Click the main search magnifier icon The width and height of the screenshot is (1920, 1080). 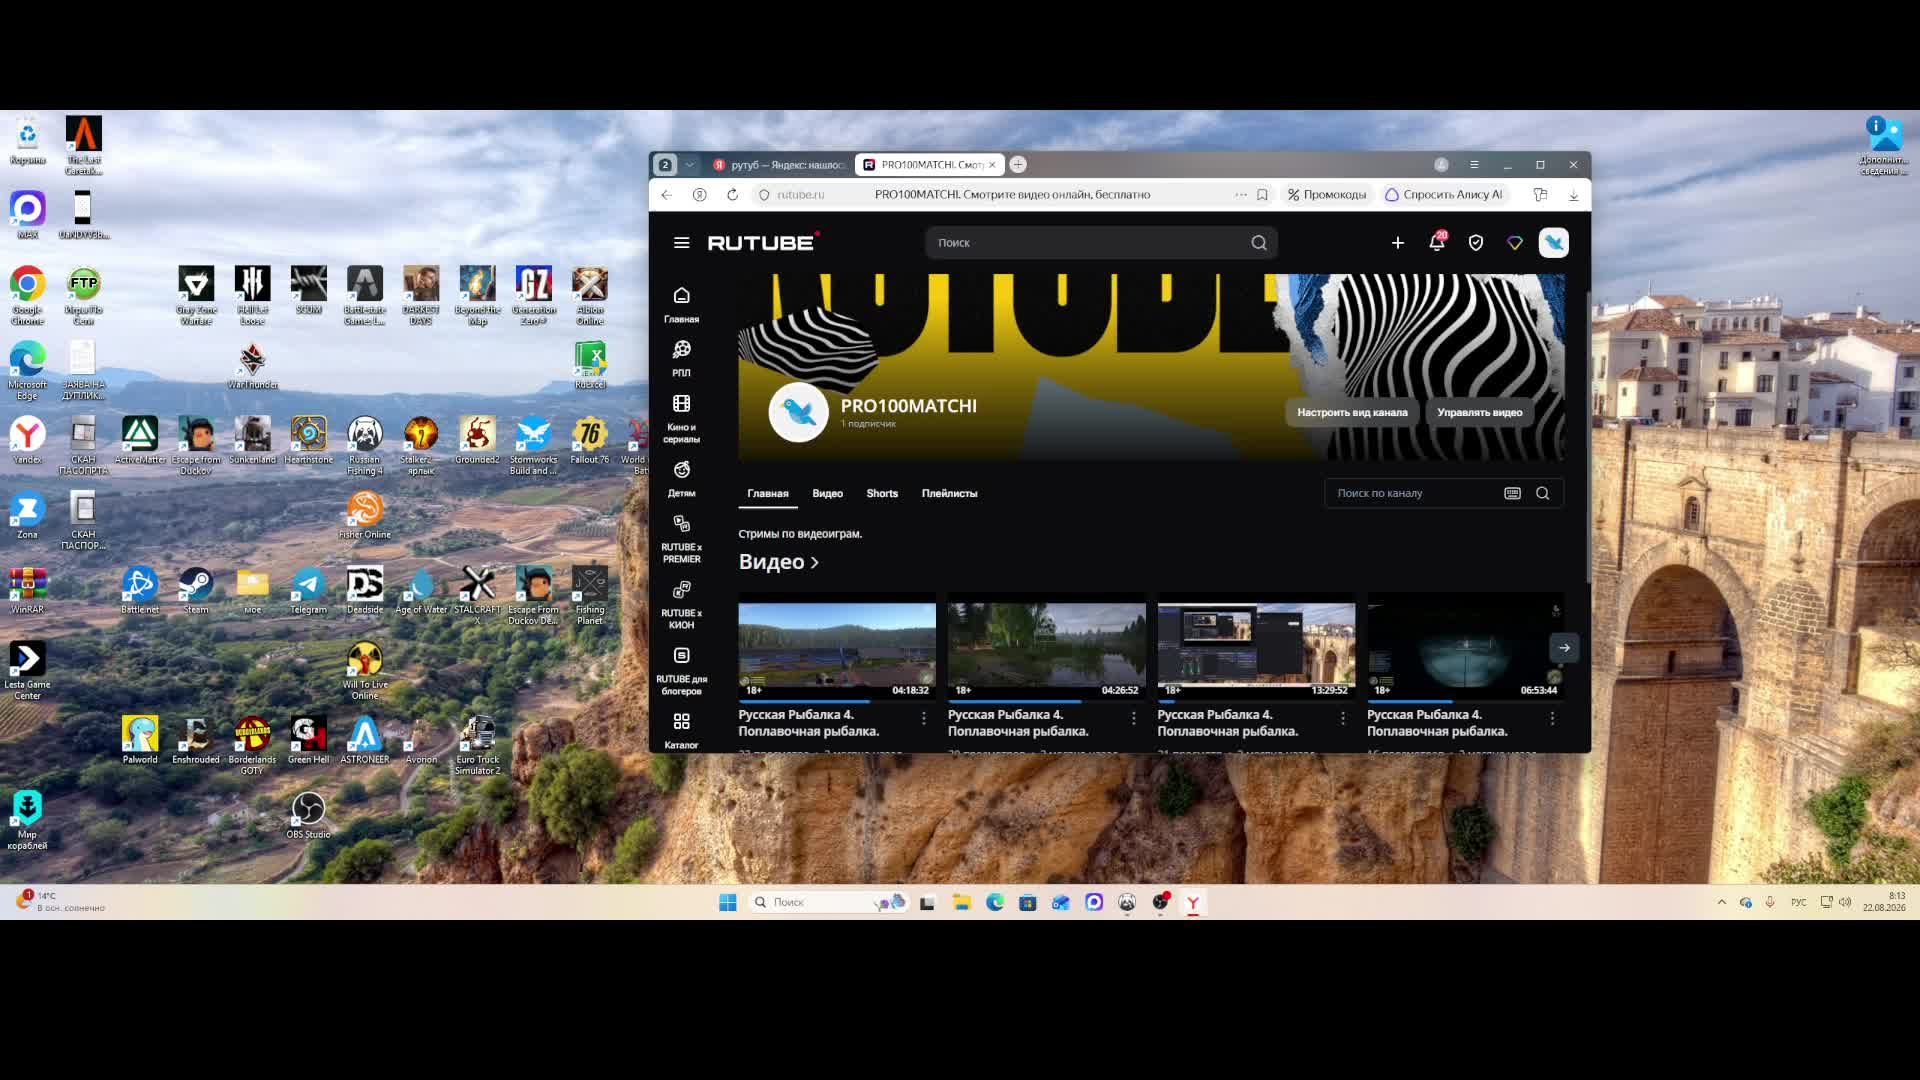1259,243
